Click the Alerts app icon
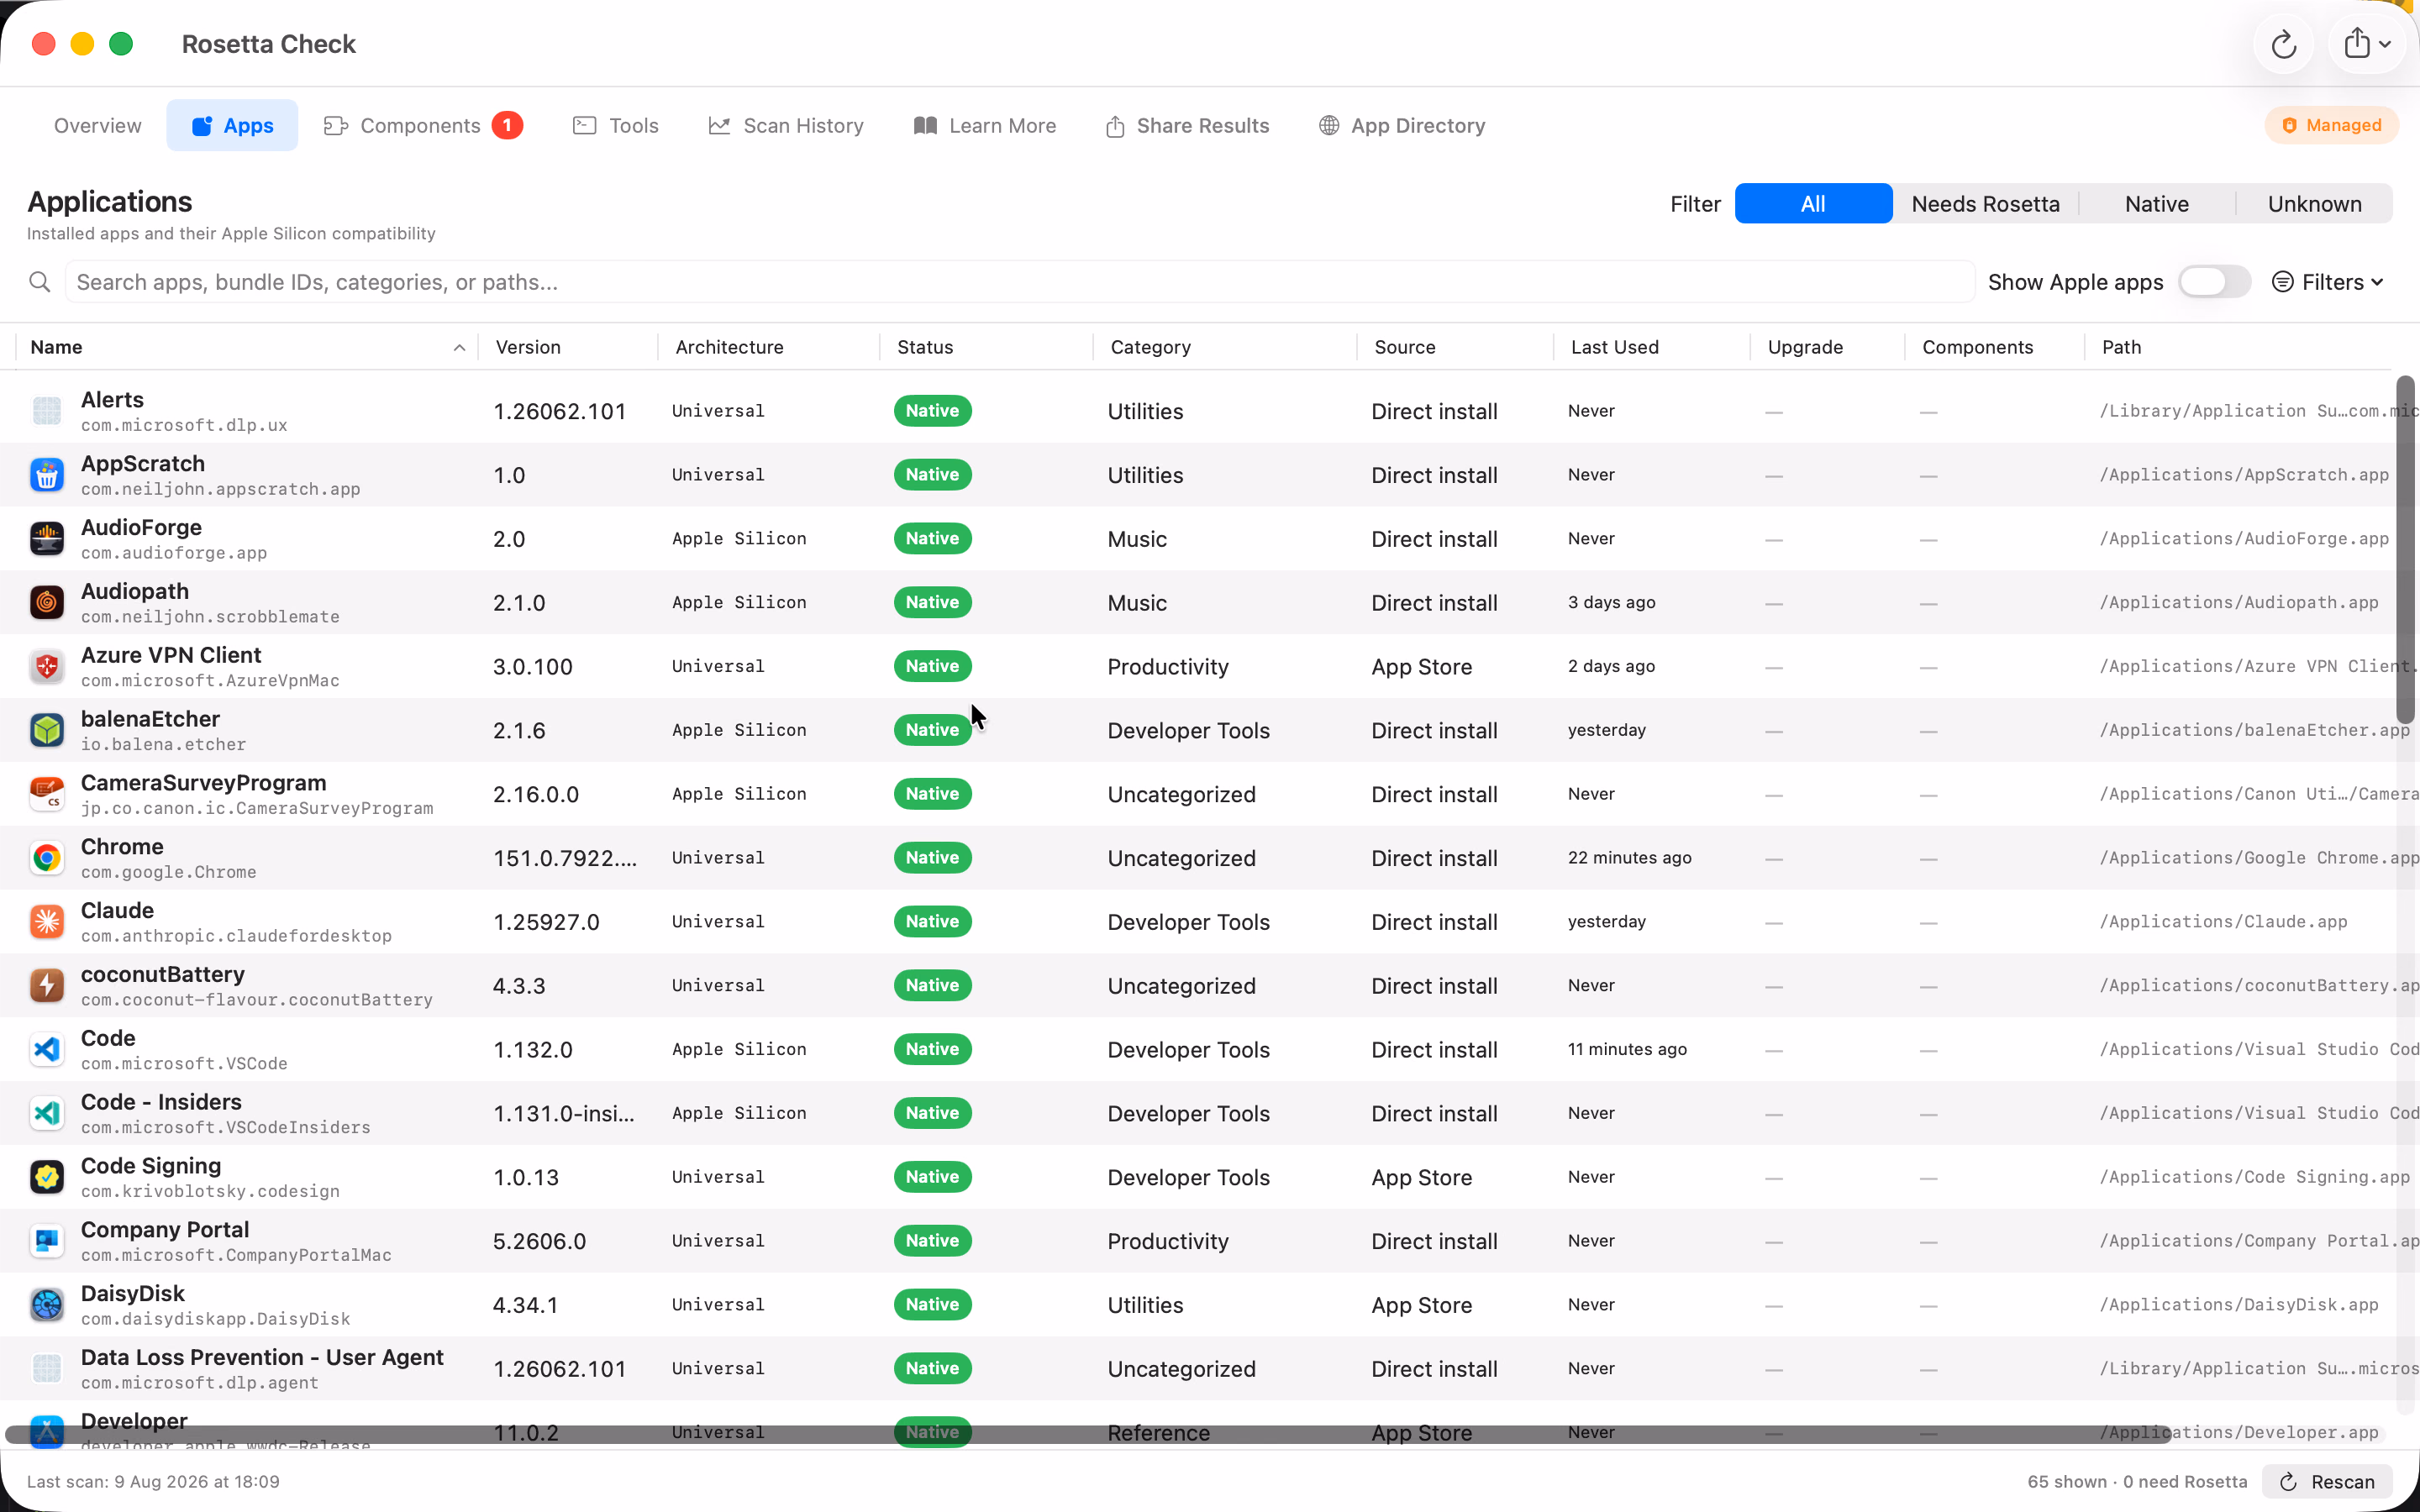Screen dimensions: 2420x1512 pos(47,411)
